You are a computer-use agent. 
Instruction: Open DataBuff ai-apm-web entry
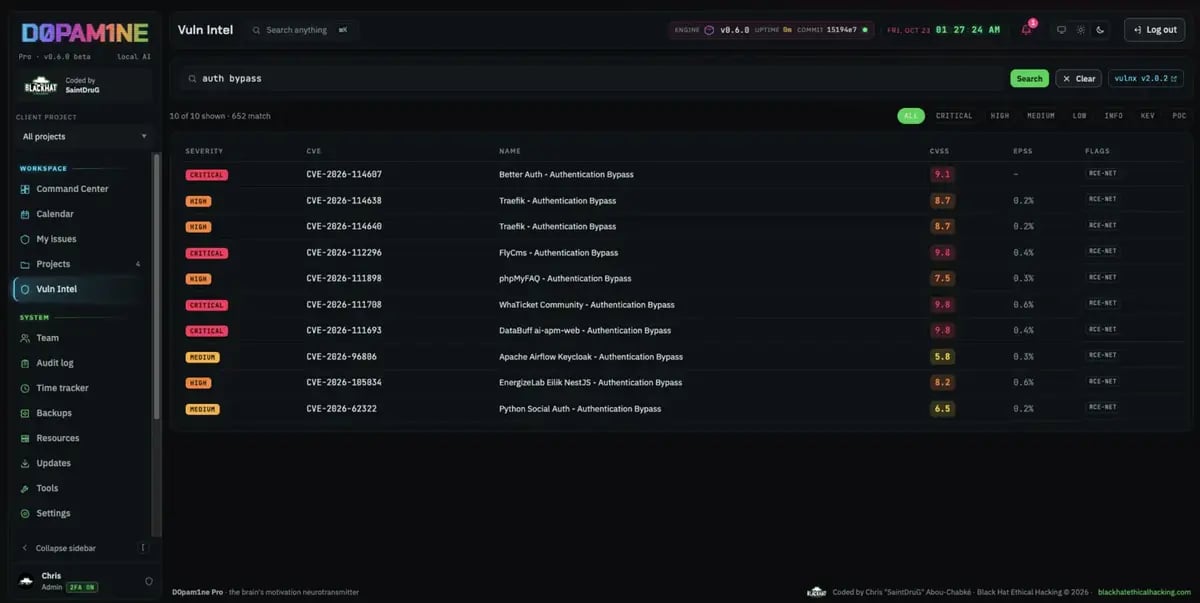pyautogui.click(x=585, y=330)
